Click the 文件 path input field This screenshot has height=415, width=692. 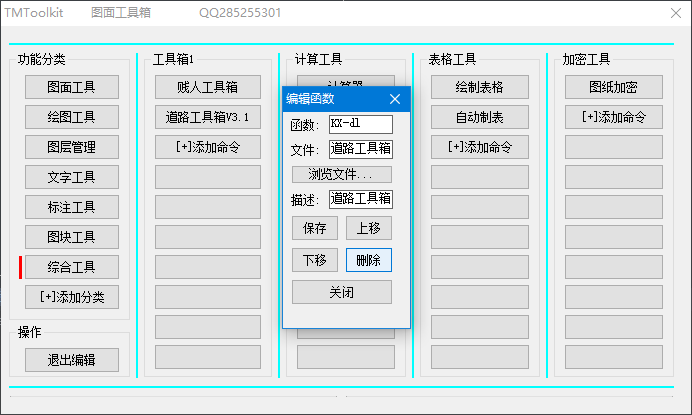(360, 149)
